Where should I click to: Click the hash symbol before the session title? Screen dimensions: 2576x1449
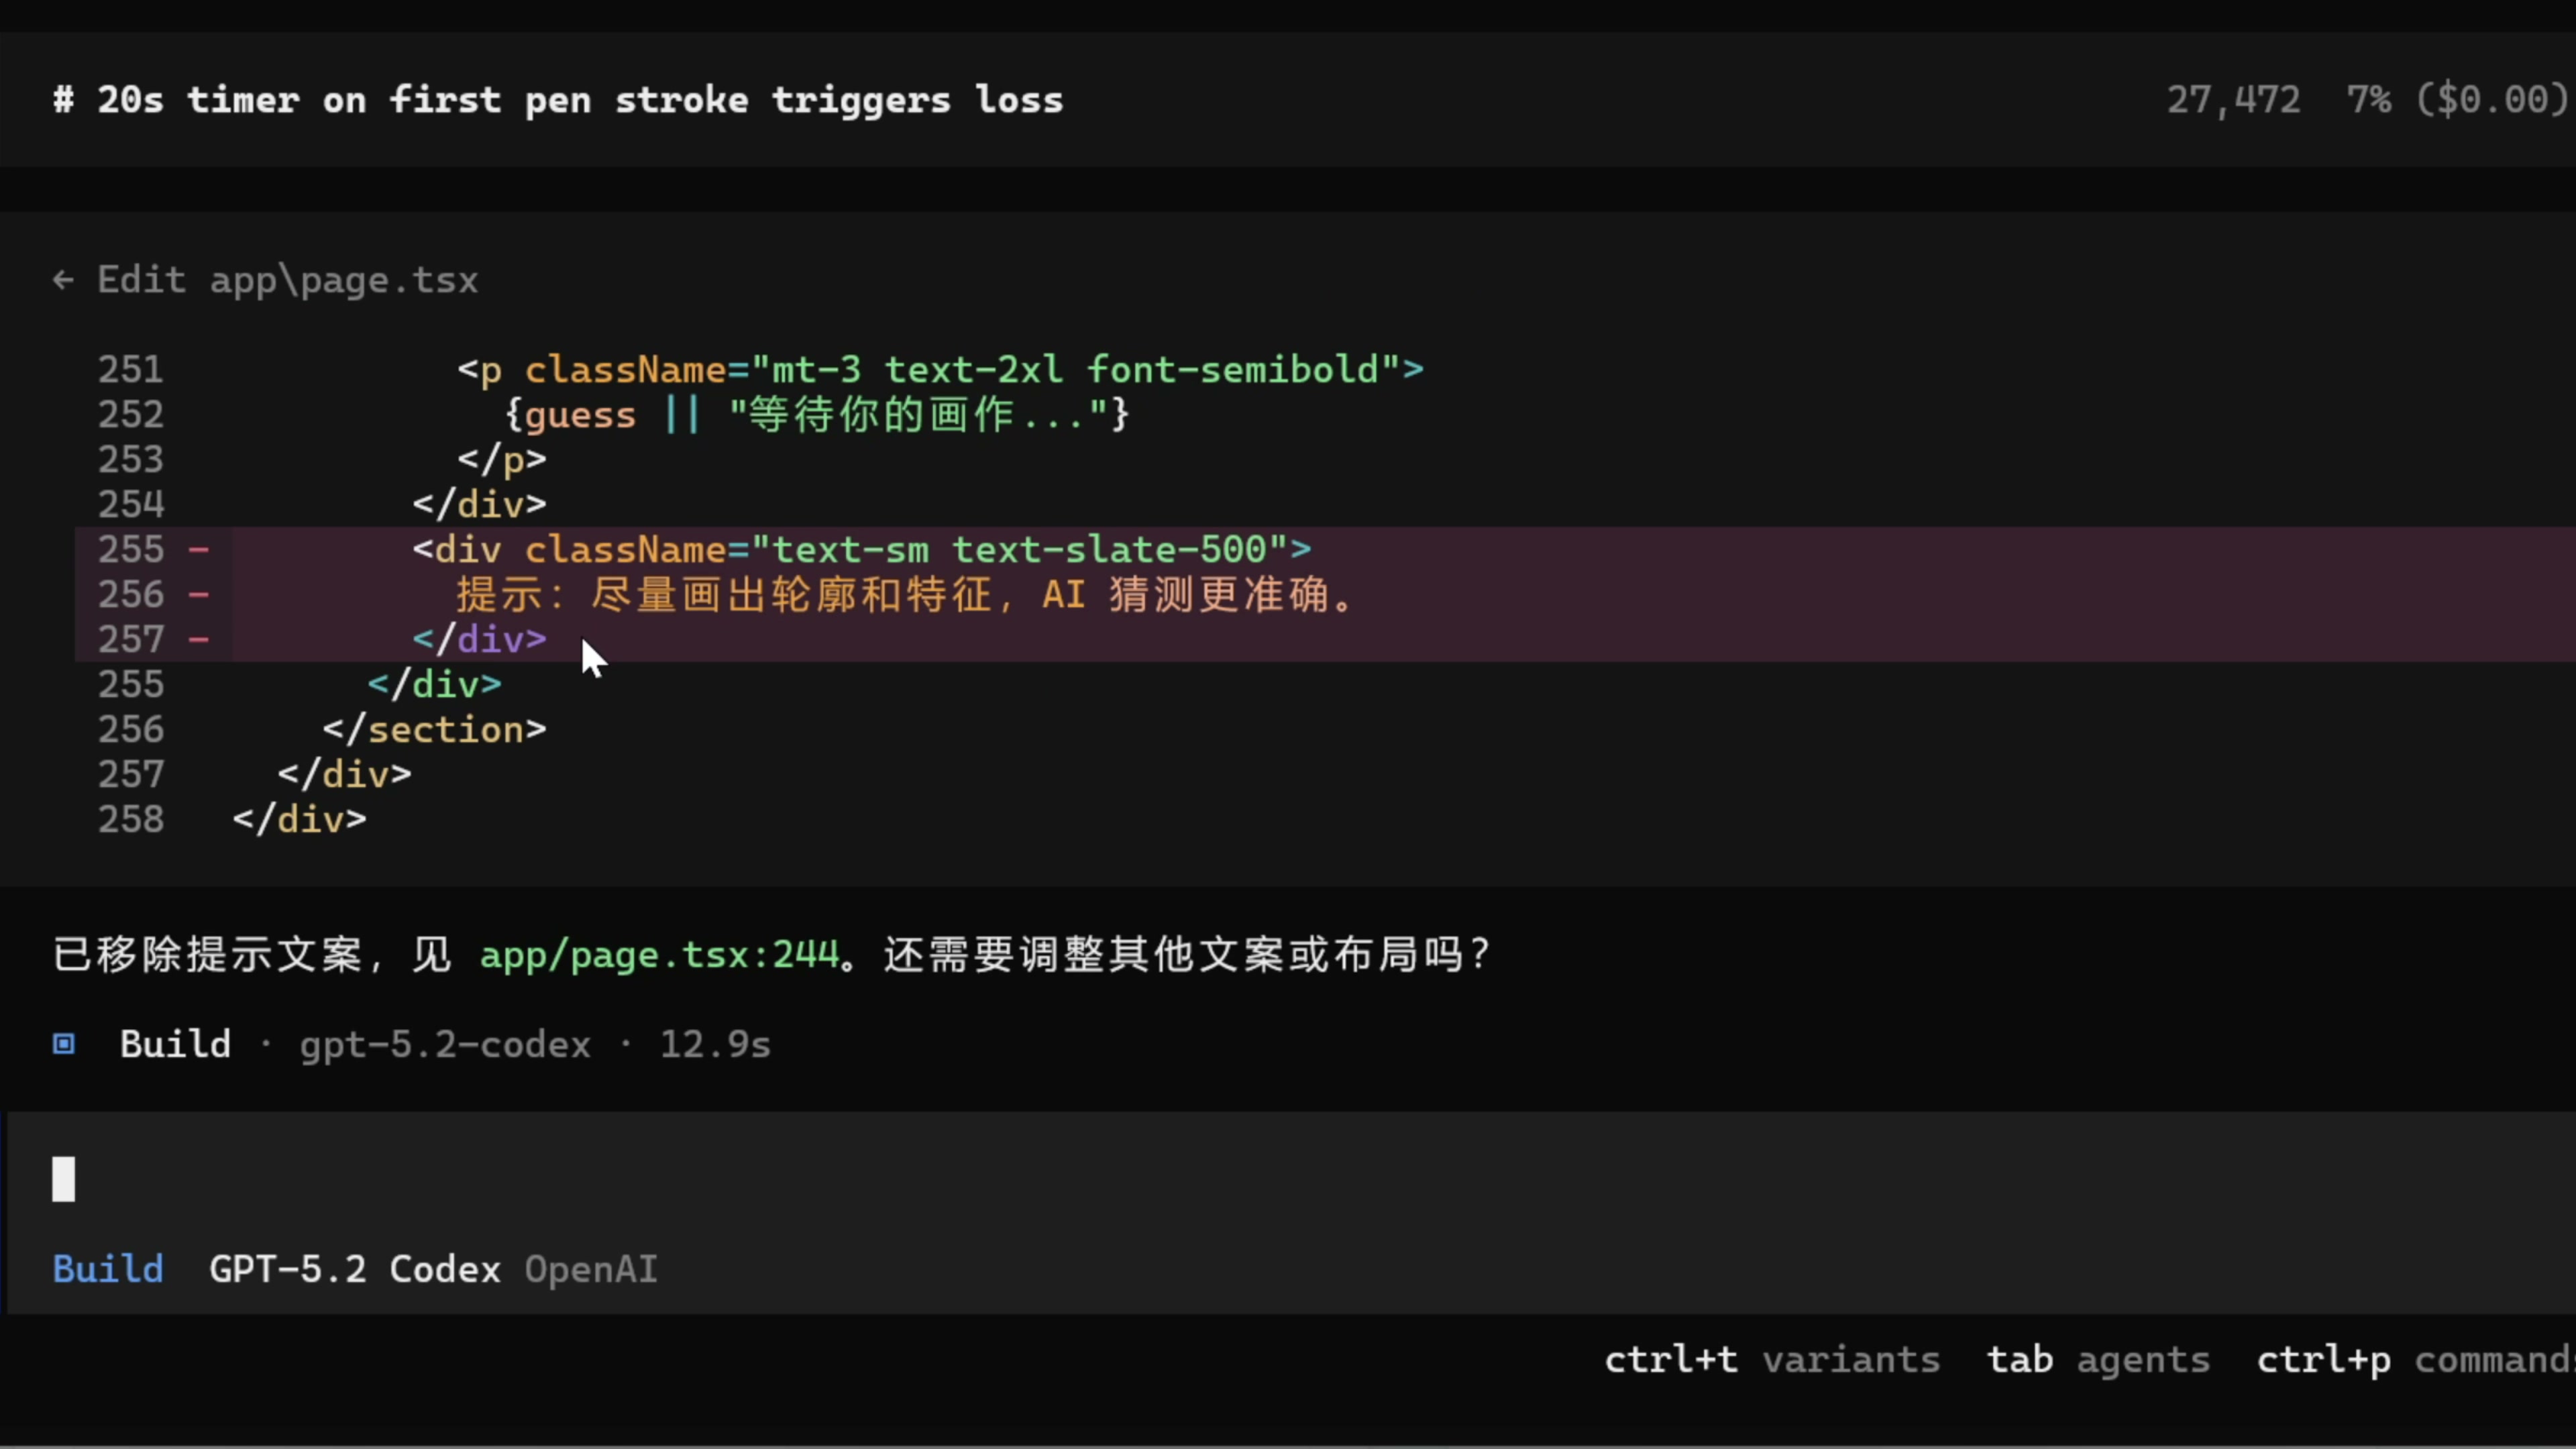[x=63, y=100]
